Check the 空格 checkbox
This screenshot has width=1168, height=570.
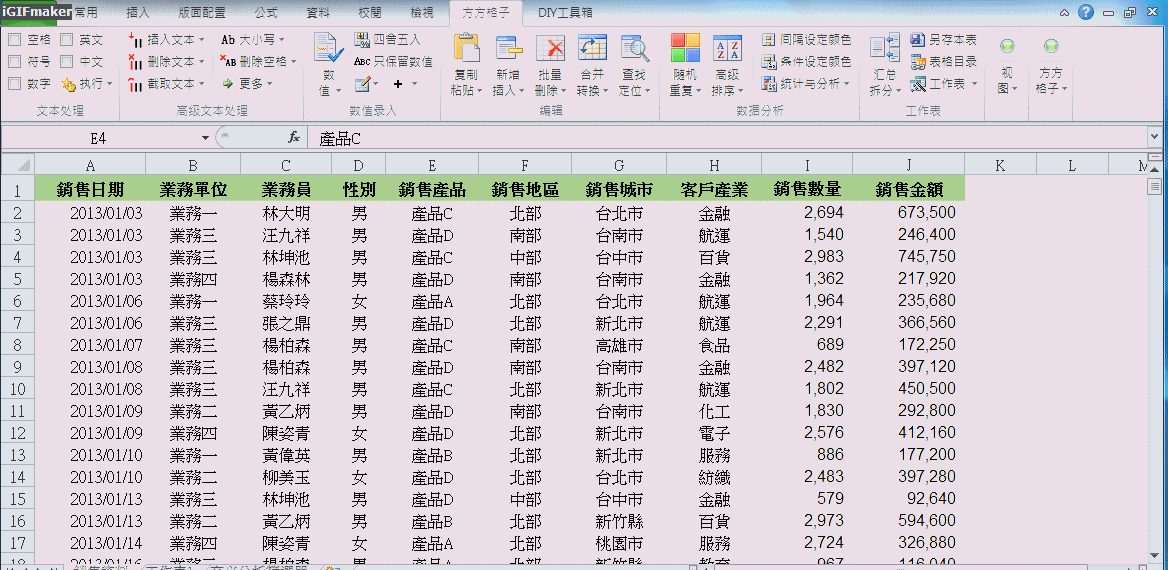14,39
